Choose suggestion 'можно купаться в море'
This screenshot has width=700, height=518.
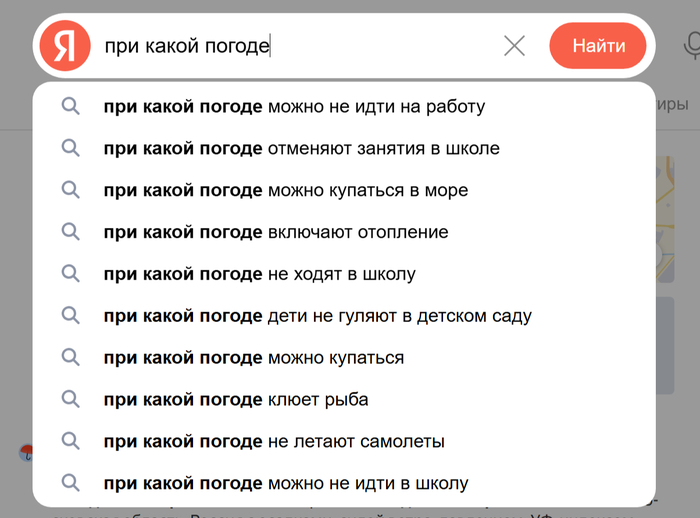(x=286, y=190)
